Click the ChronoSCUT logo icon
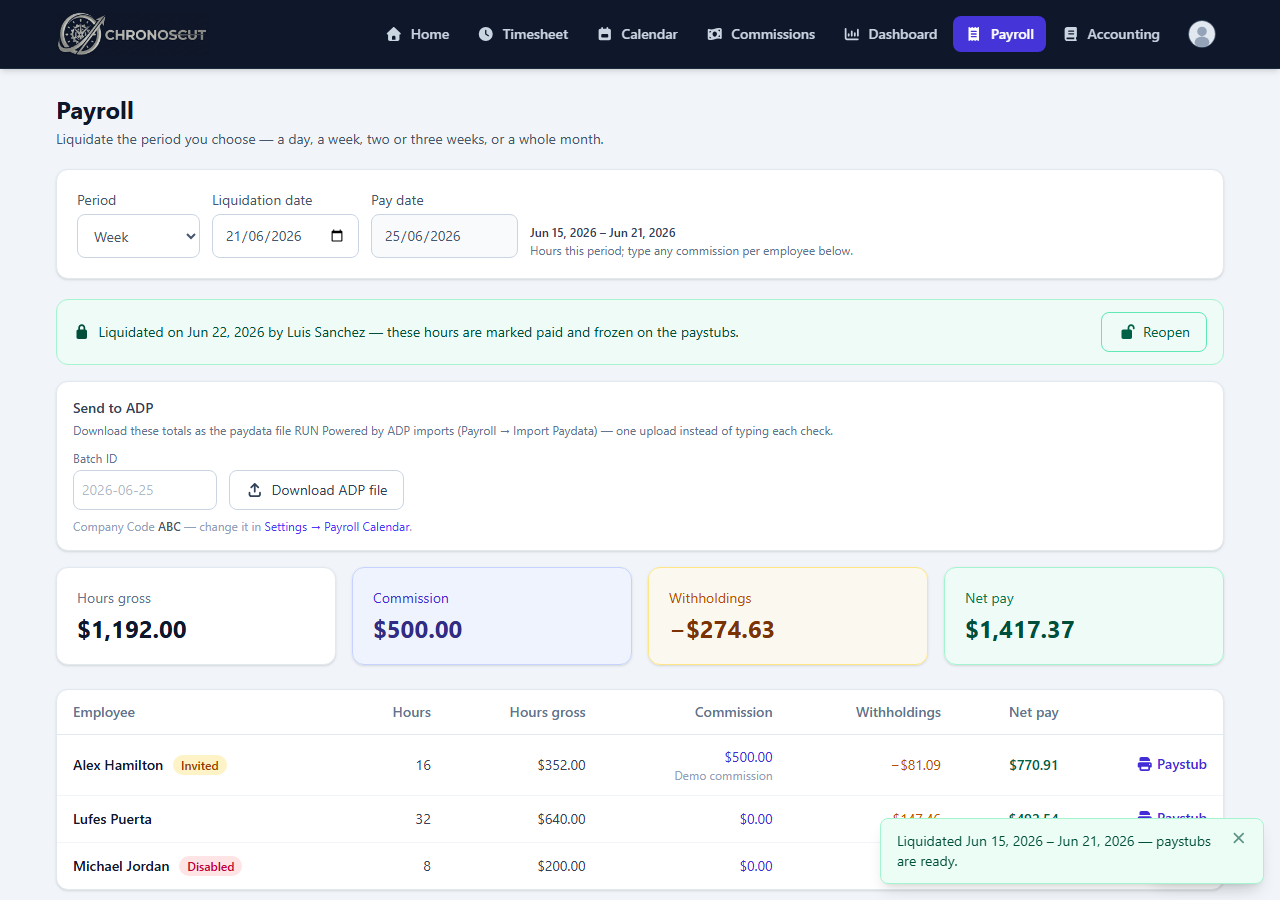Viewport: 1280px width, 900px height. pos(78,33)
